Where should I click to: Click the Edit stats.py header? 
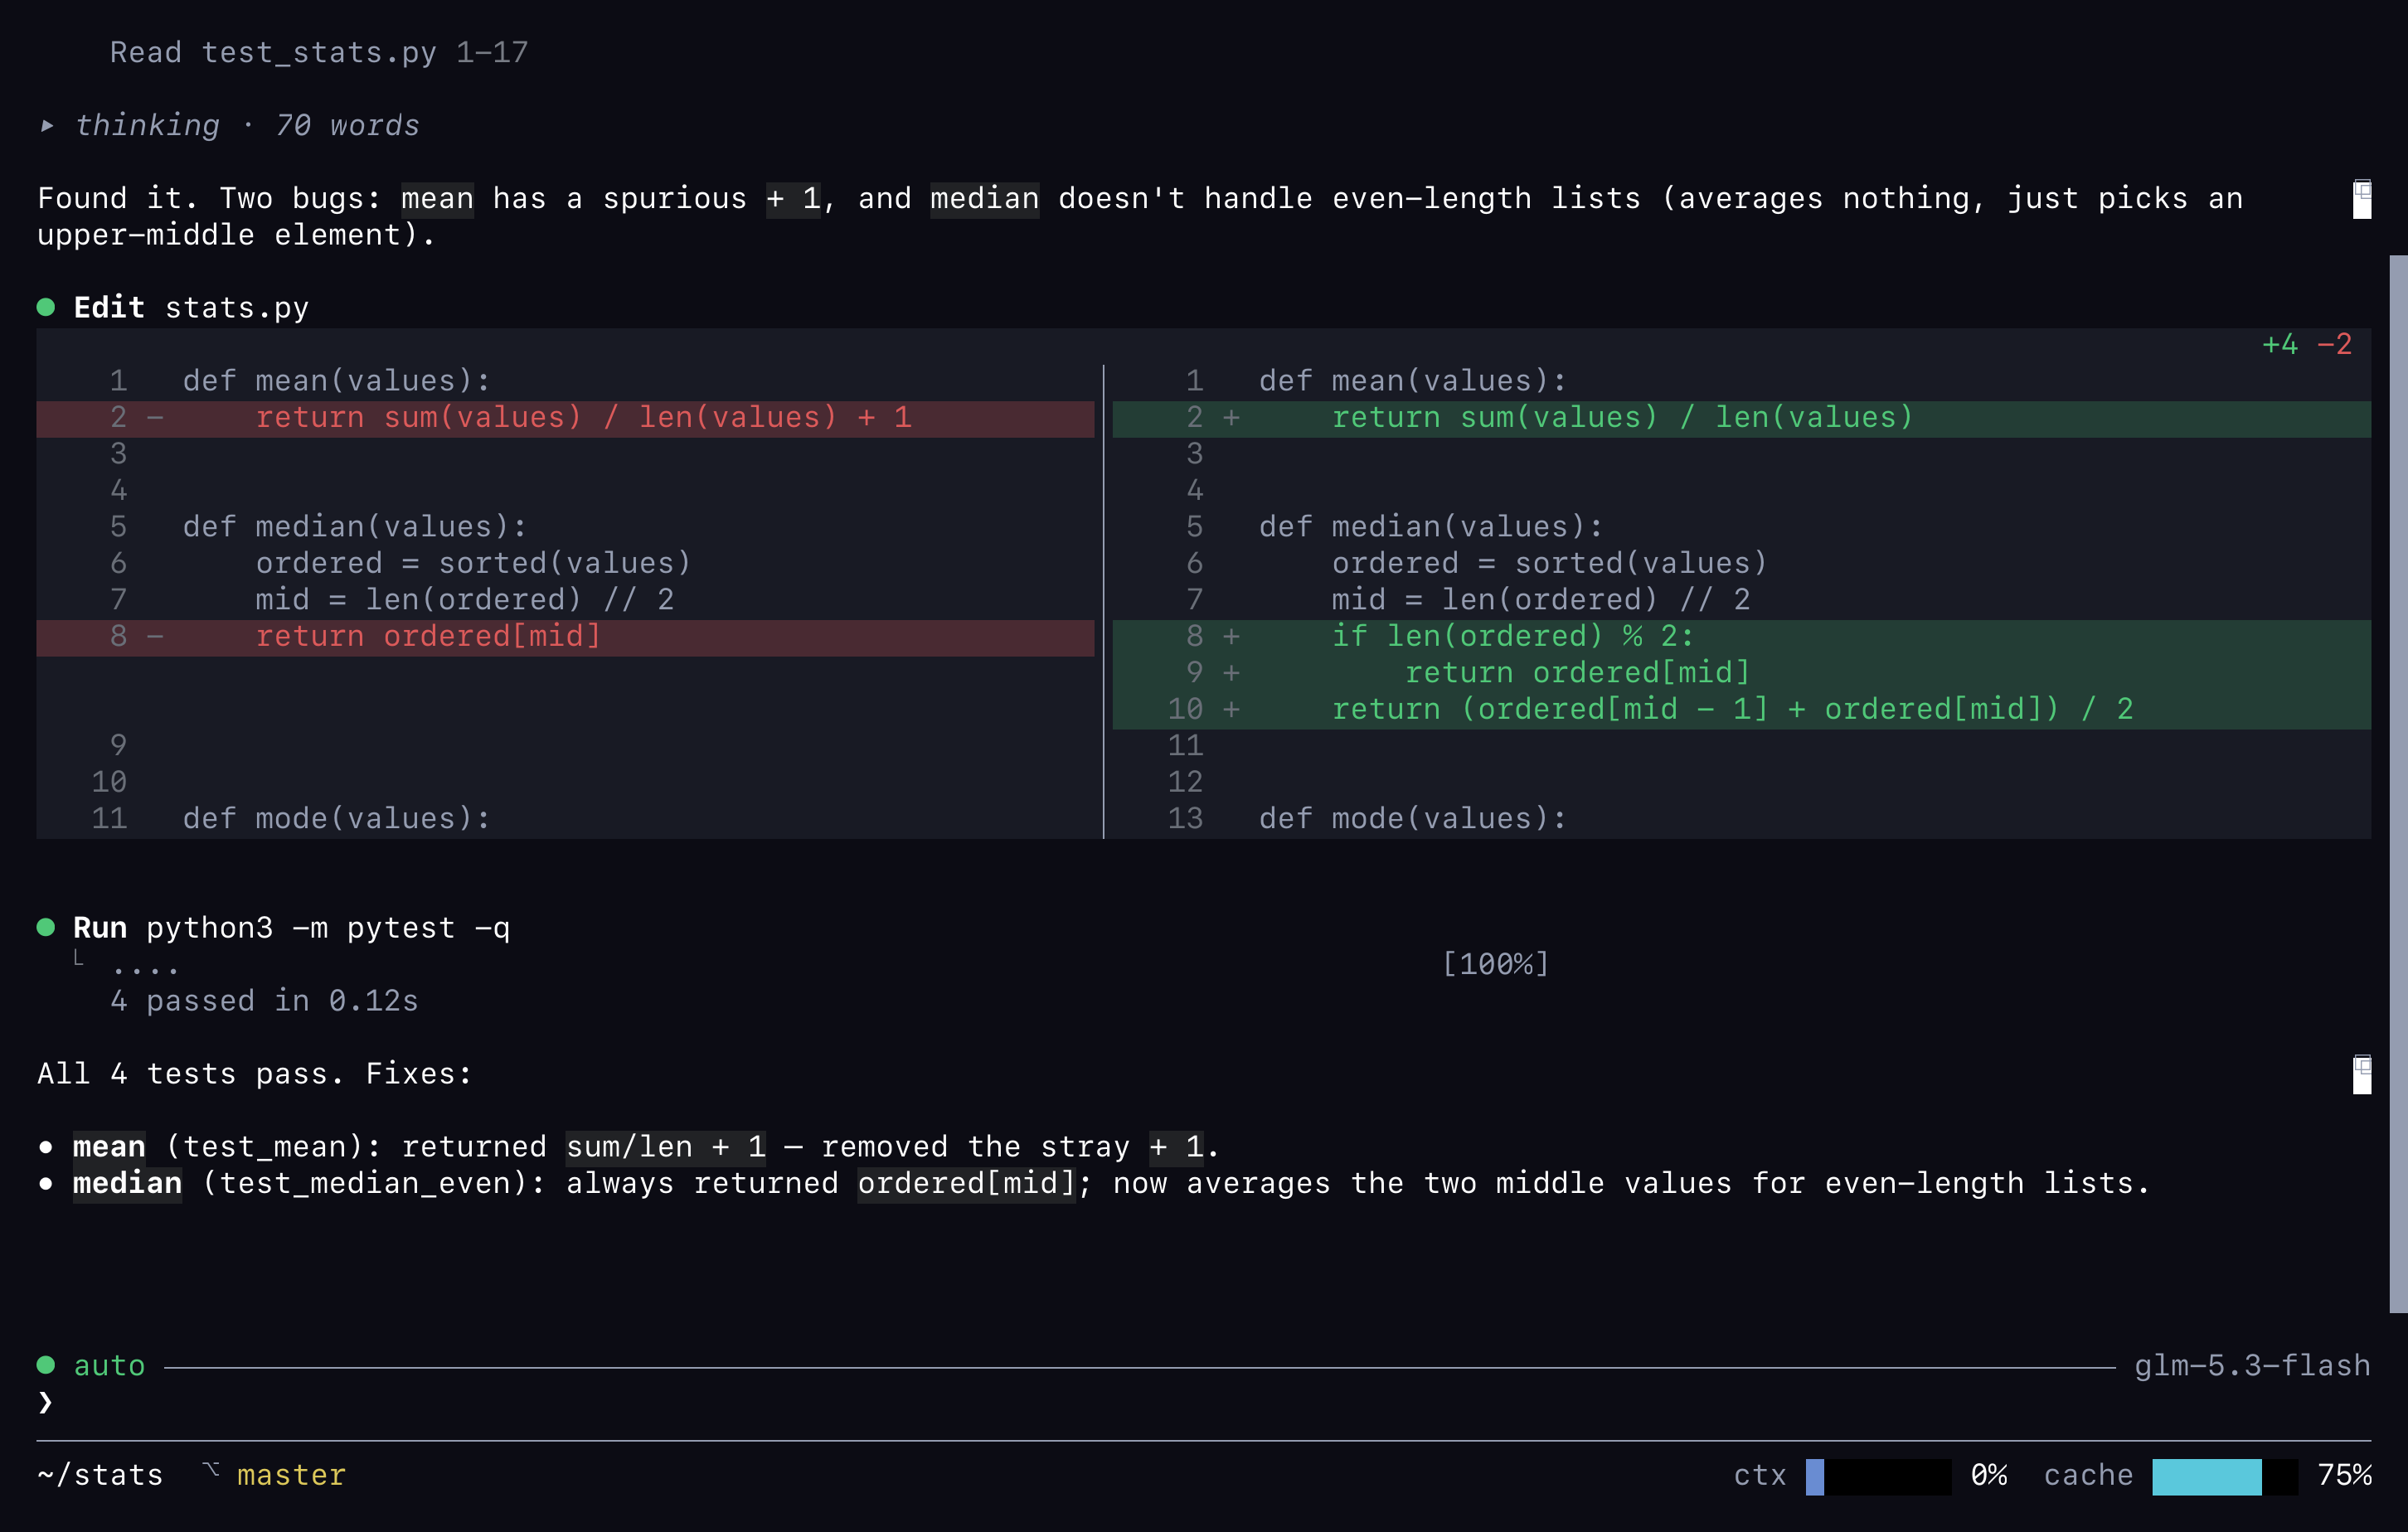(191, 307)
